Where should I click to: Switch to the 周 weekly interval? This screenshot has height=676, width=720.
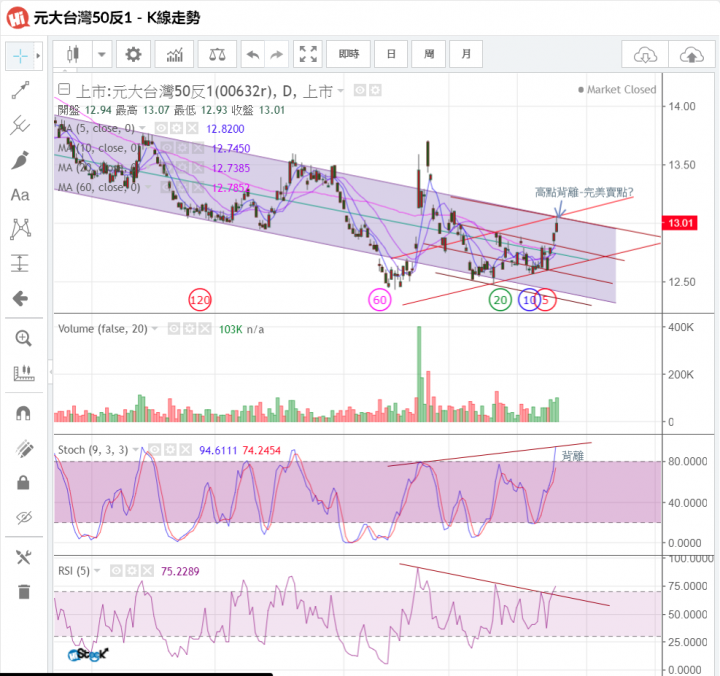click(428, 54)
